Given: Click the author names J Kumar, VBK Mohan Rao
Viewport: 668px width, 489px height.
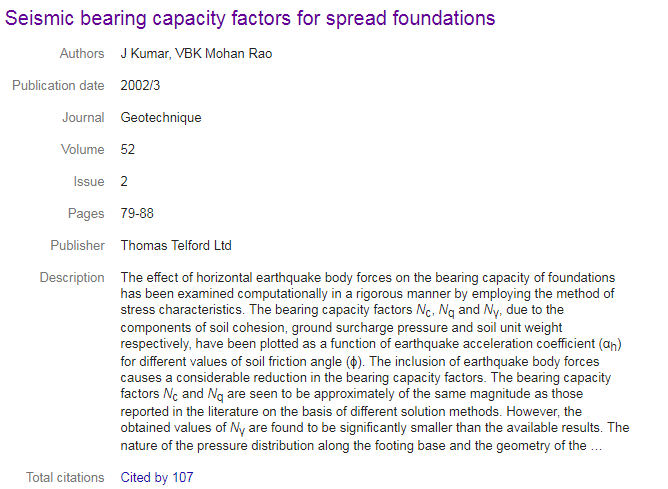Looking at the screenshot, I should click(196, 54).
